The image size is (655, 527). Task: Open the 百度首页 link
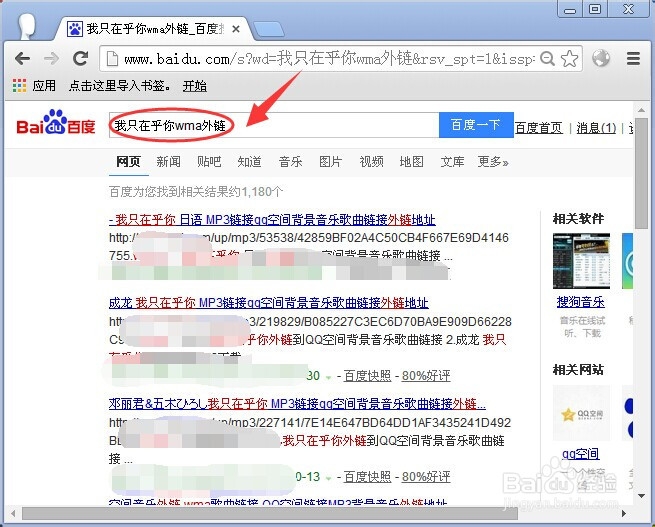(x=538, y=128)
